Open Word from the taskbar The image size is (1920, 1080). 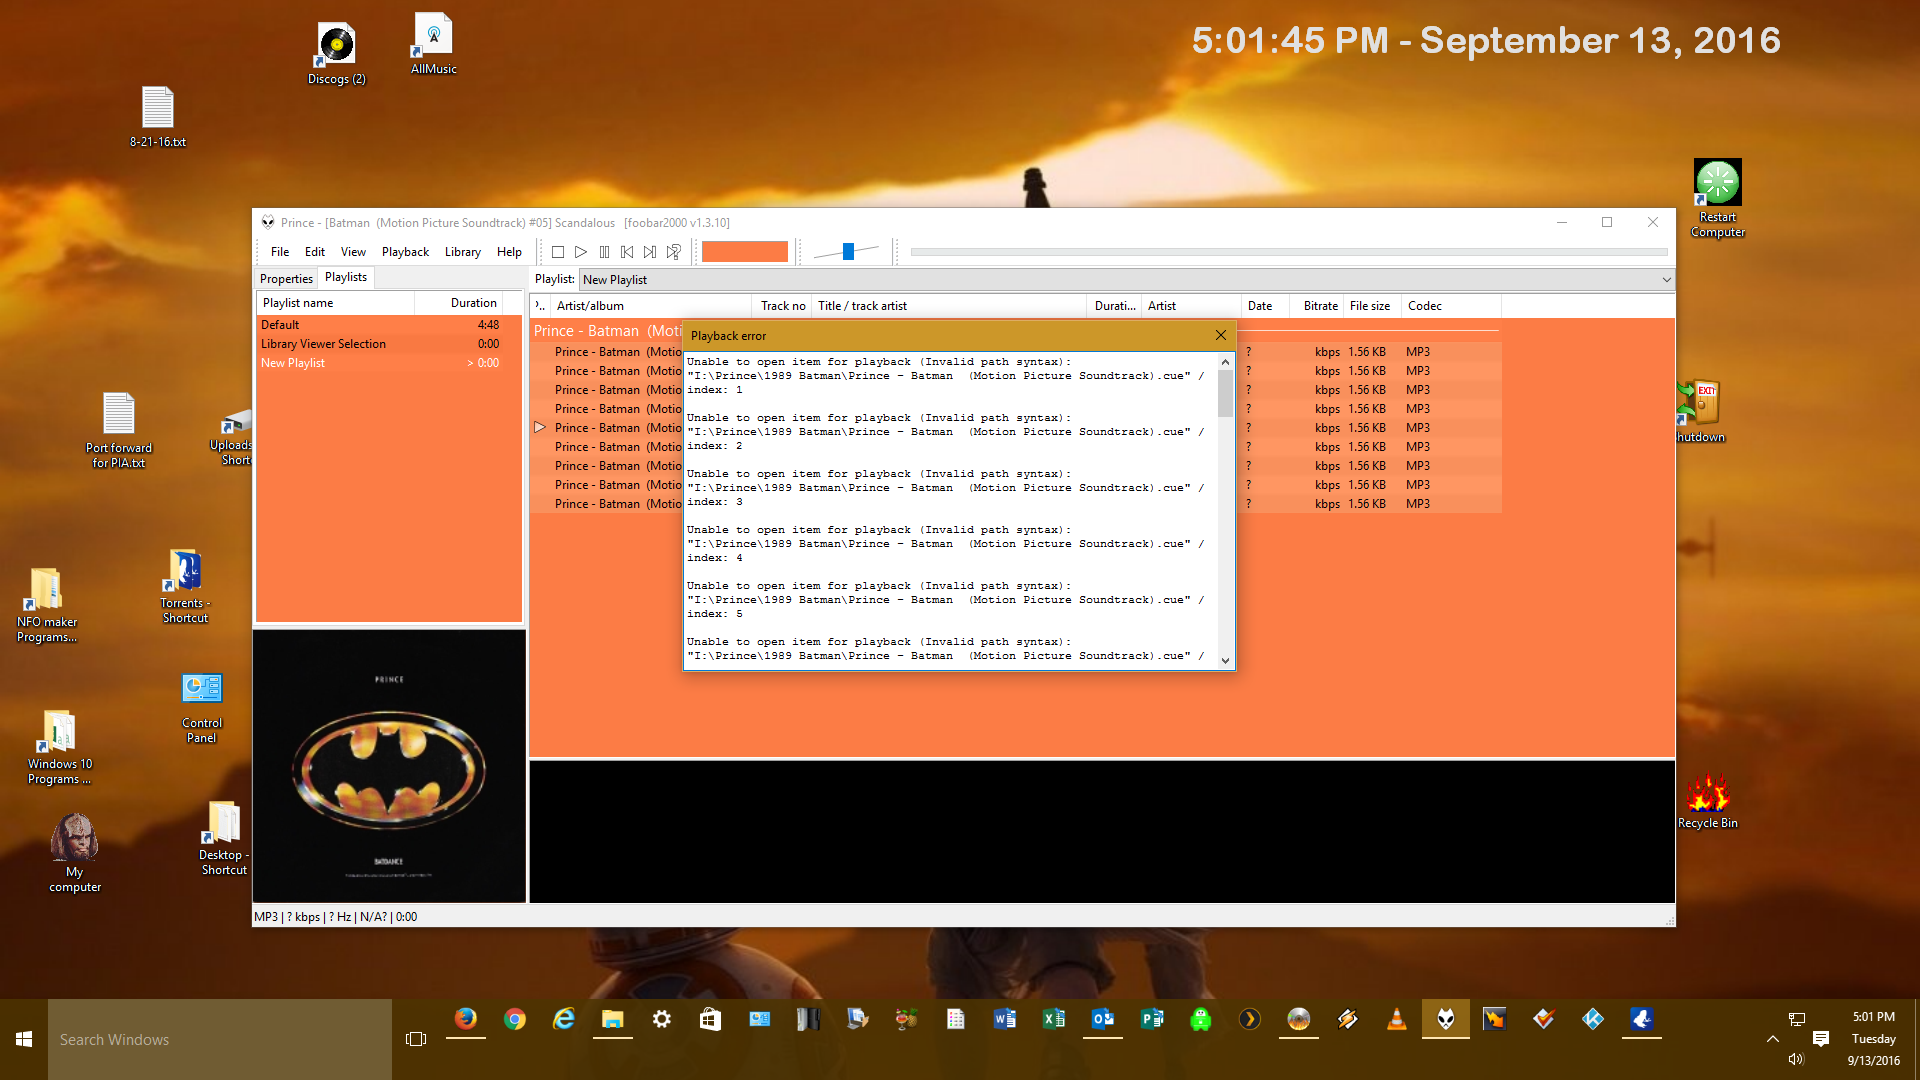coord(1005,1019)
